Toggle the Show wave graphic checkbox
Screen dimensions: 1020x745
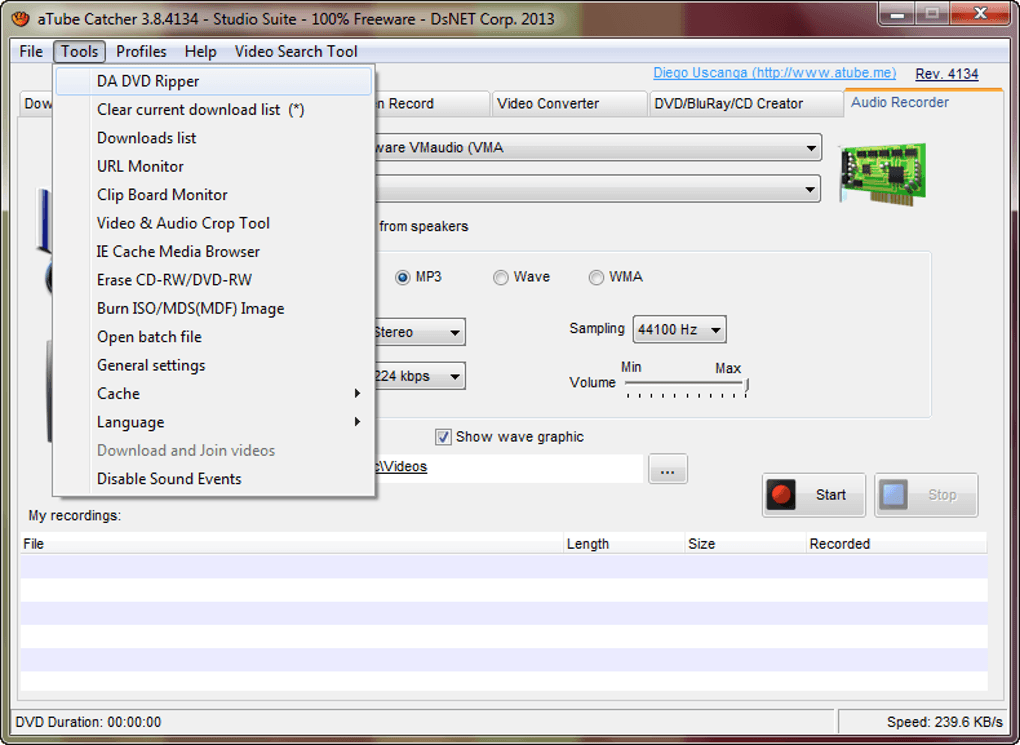click(443, 437)
